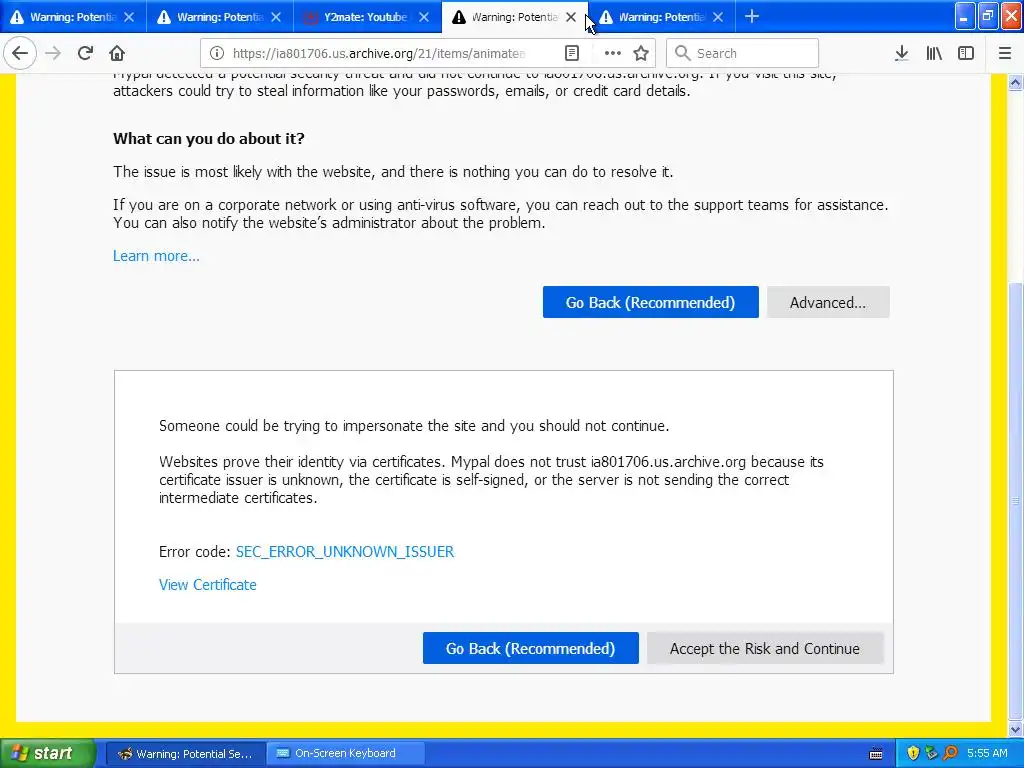Click lower Go Back (Recommended) button
This screenshot has width=1024, height=768.
point(530,648)
